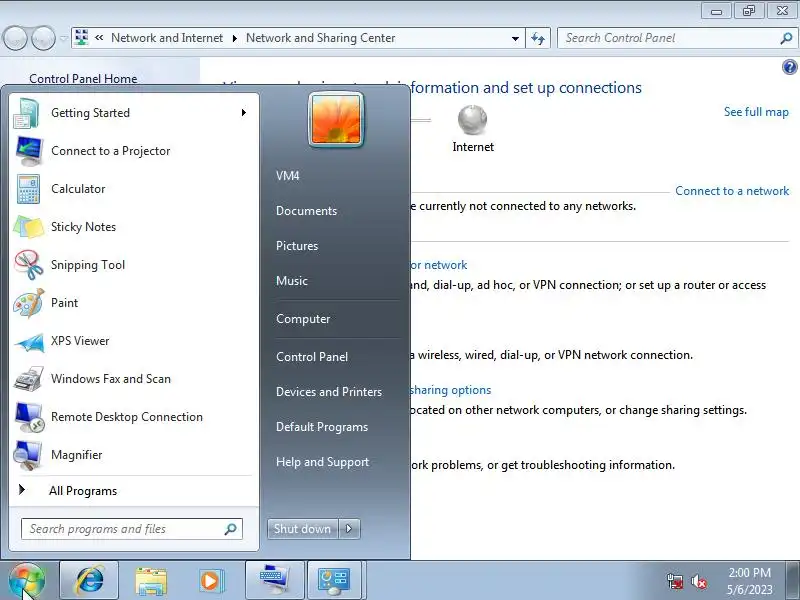Click the user account picture
Viewport: 800px width, 600px height.
pyautogui.click(x=336, y=119)
